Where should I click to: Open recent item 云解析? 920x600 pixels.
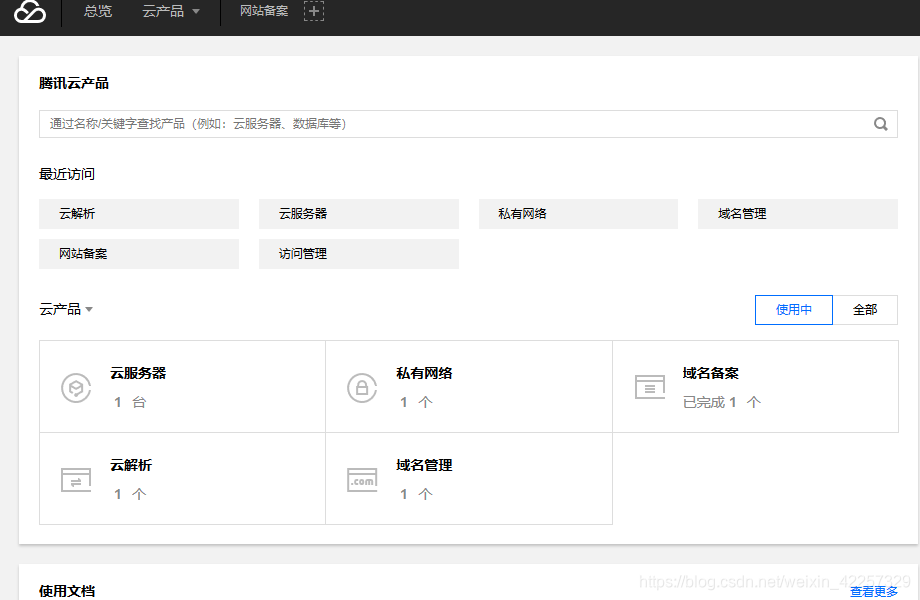point(139,214)
